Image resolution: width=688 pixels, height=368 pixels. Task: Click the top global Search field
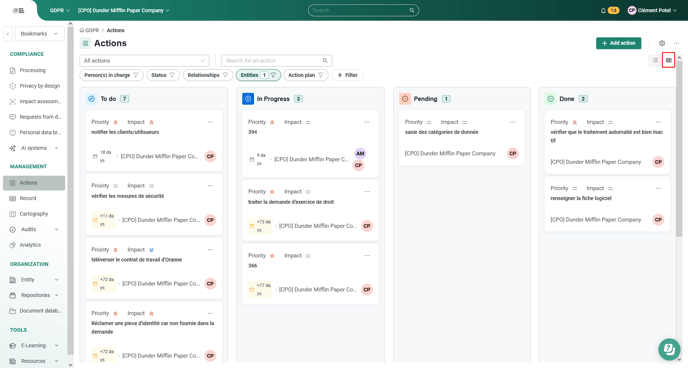coord(363,10)
